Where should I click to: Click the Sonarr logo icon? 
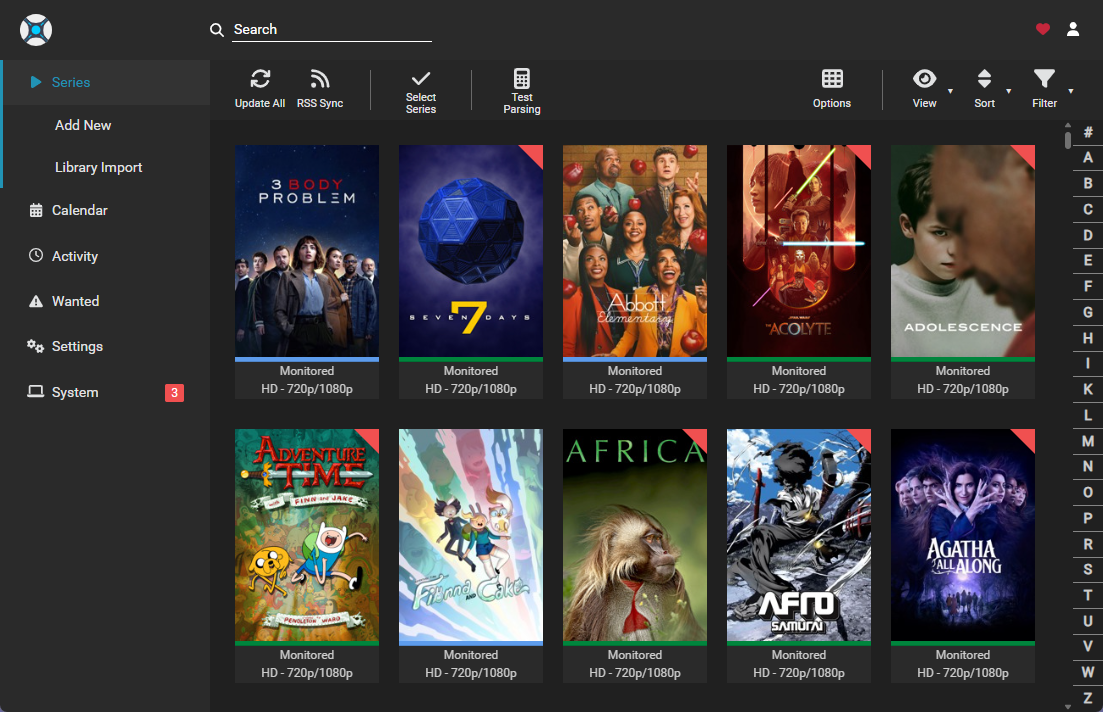pos(36,30)
